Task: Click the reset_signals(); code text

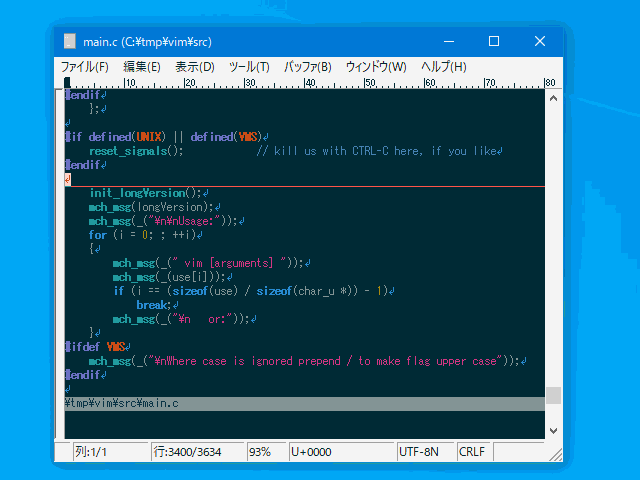Action: pos(136,151)
